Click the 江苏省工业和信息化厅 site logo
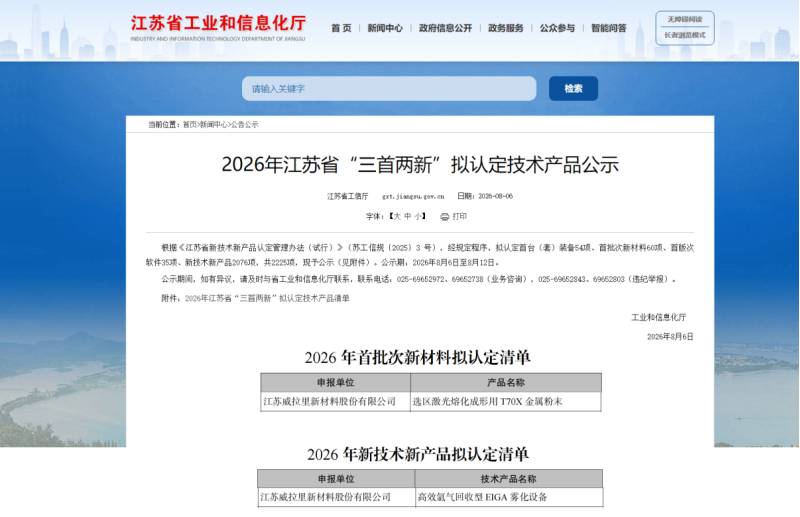Viewport: 800px width, 517px height. click(218, 28)
